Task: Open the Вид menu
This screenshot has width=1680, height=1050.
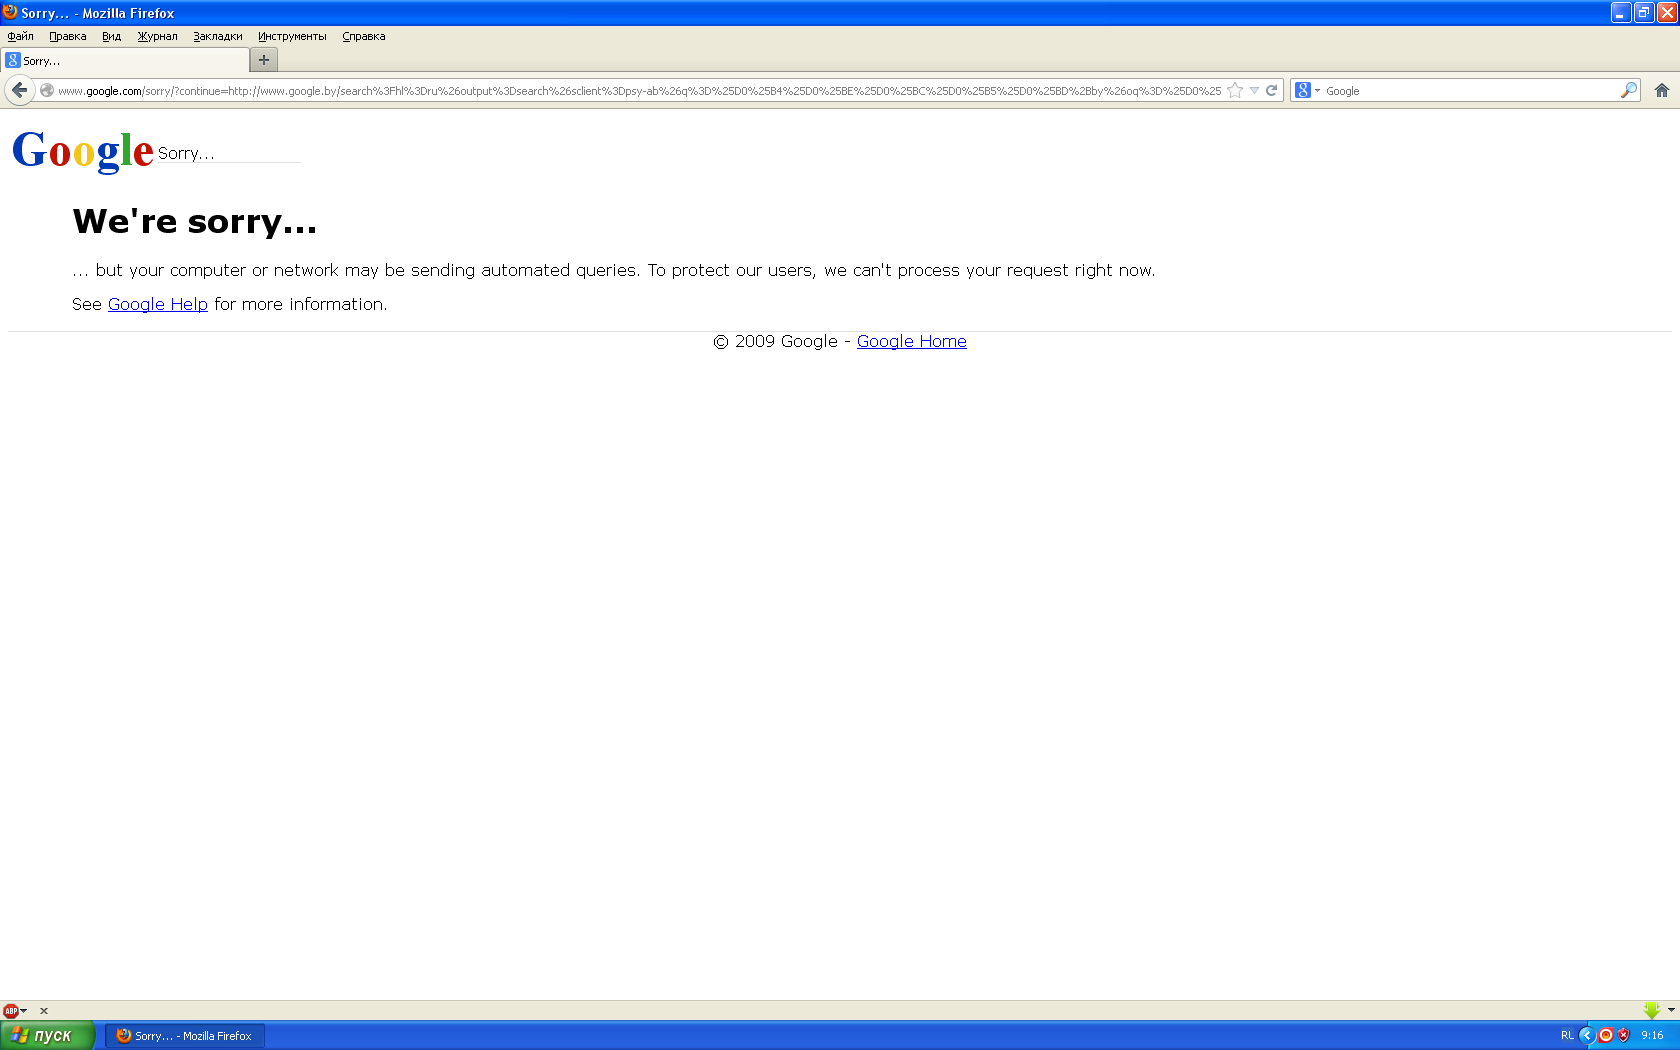Action: point(111,36)
